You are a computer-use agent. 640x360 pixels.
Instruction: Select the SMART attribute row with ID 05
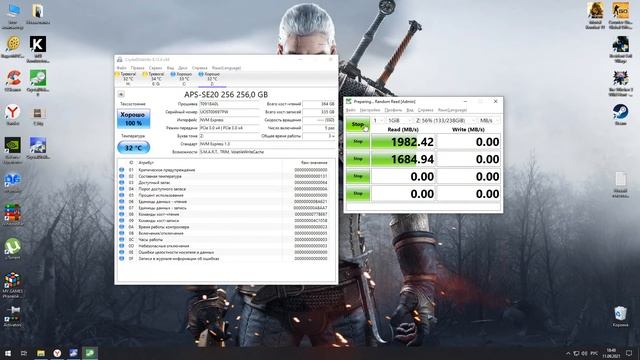click(x=227, y=195)
